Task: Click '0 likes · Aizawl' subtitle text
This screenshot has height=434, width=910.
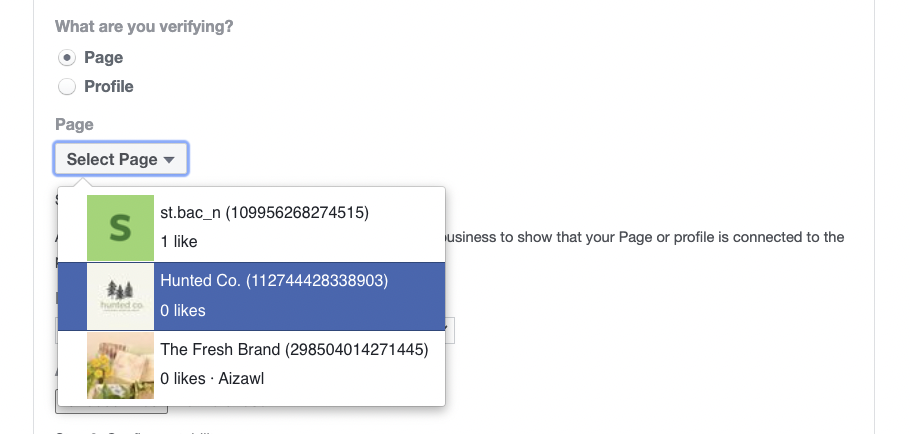Action: tap(212, 379)
